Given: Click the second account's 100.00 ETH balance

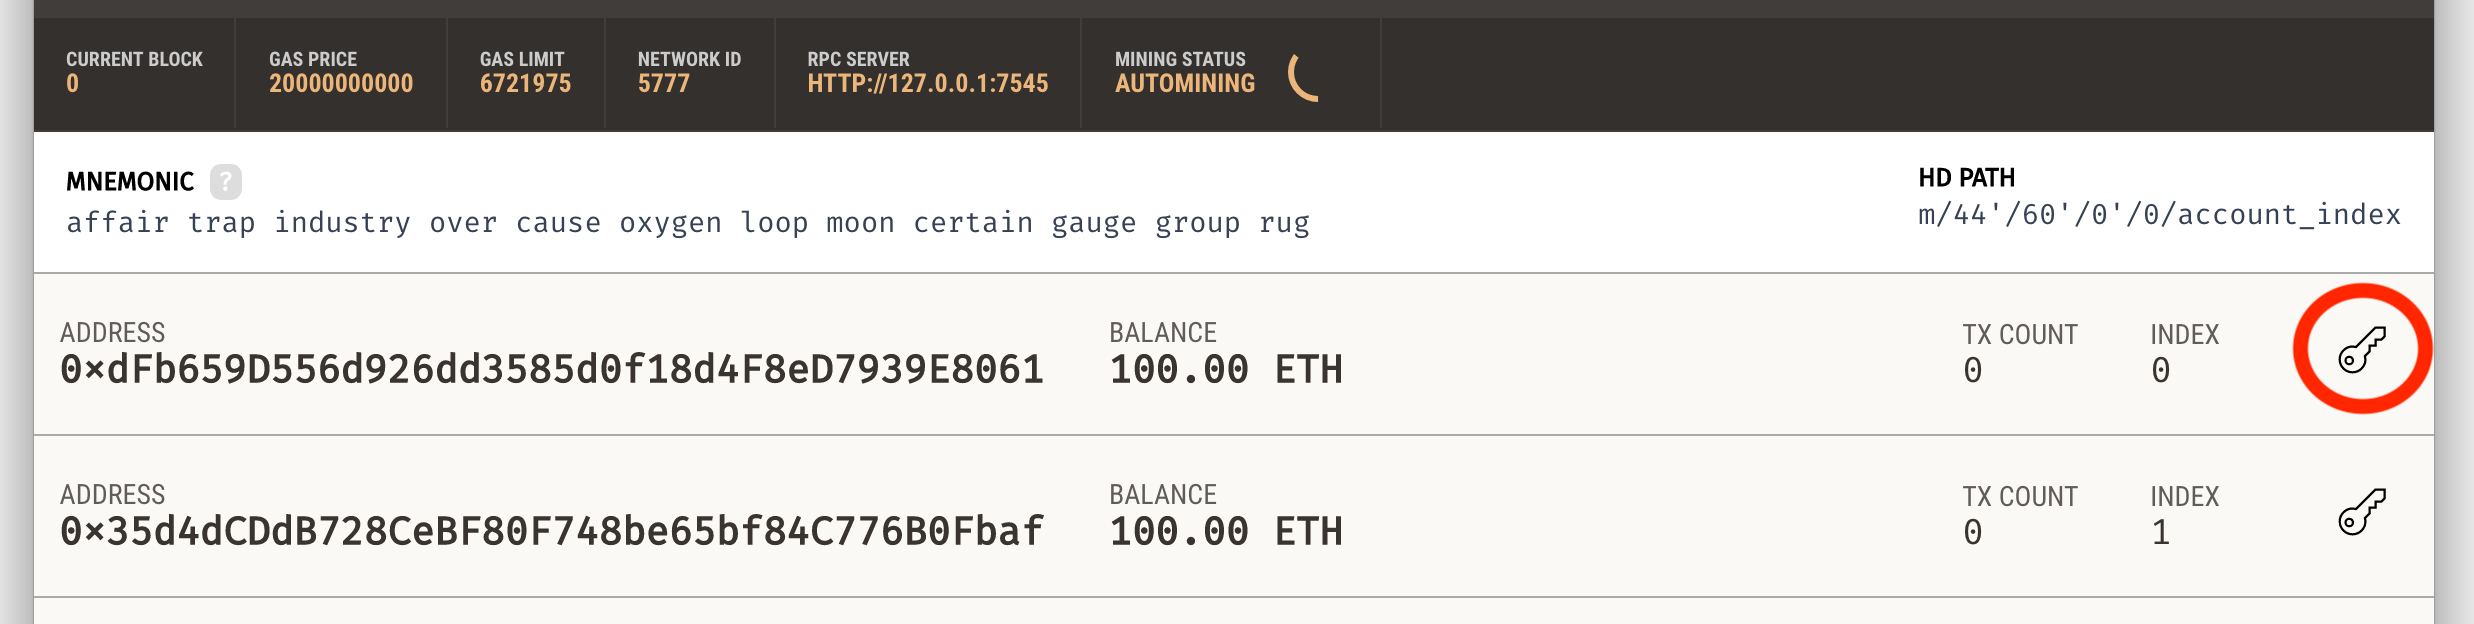Looking at the screenshot, I should (1226, 532).
